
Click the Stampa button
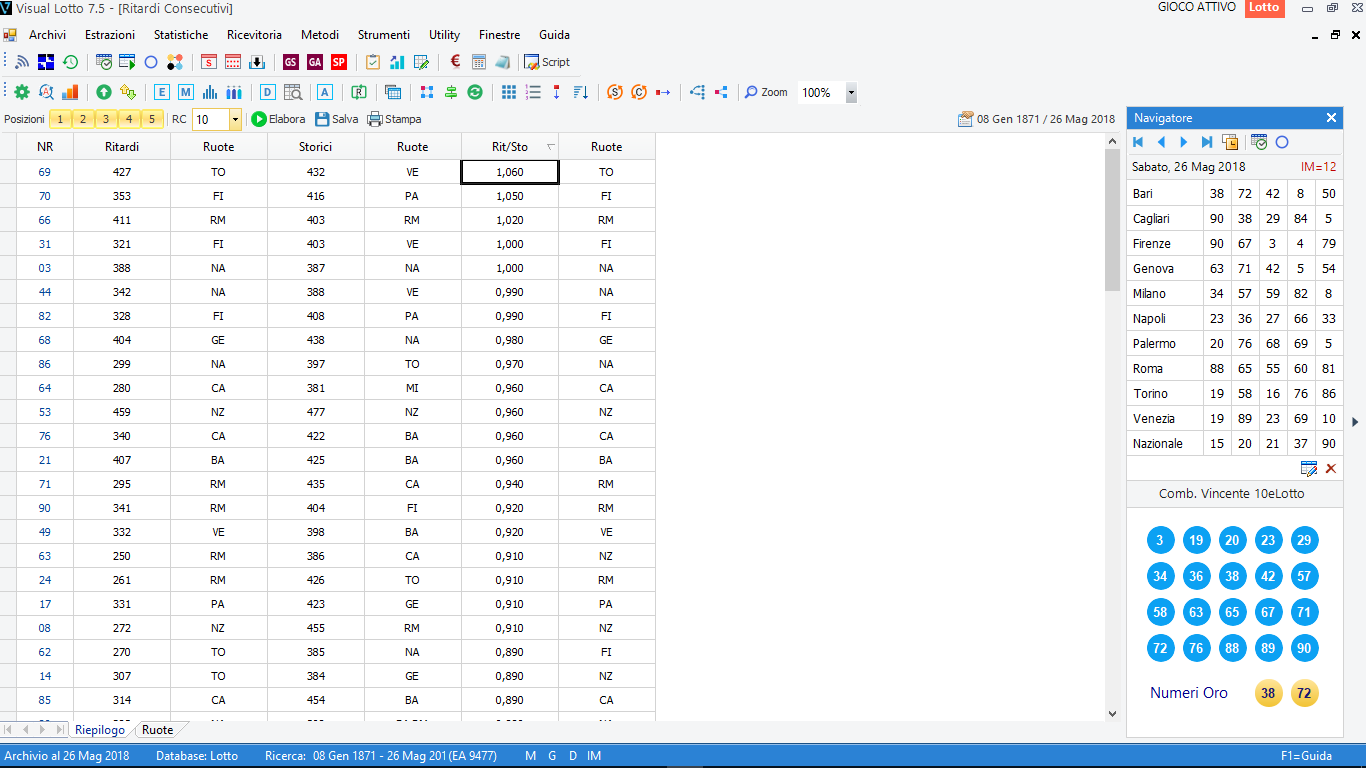[x=394, y=119]
